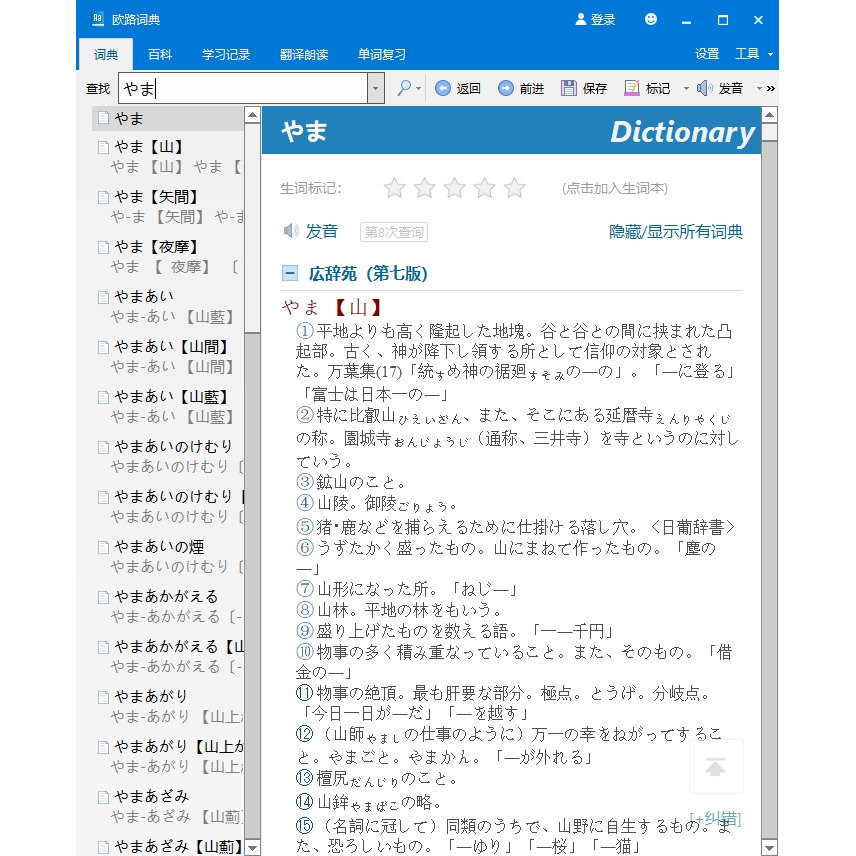Show more toolbar items with » chevron
This screenshot has height=856, width=856.
[771, 88]
